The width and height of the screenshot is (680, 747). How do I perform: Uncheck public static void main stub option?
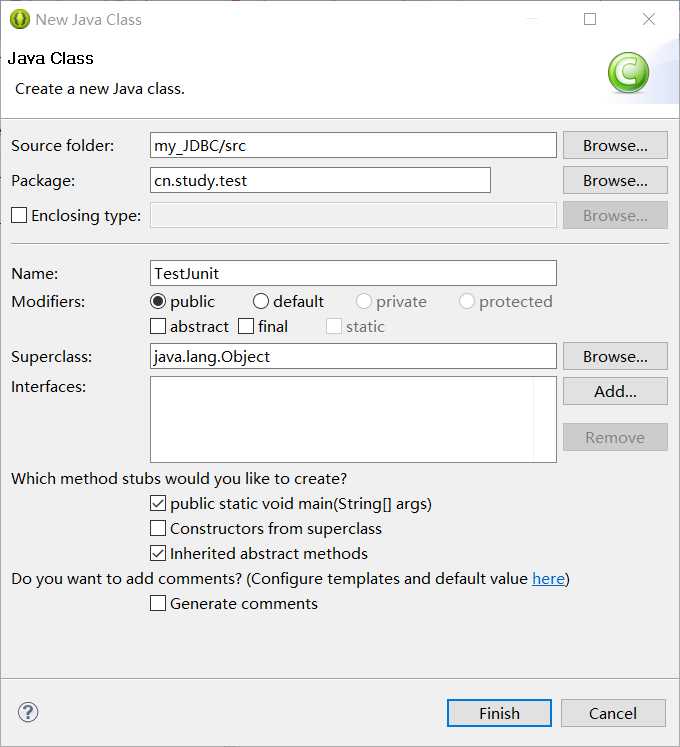coord(158,504)
